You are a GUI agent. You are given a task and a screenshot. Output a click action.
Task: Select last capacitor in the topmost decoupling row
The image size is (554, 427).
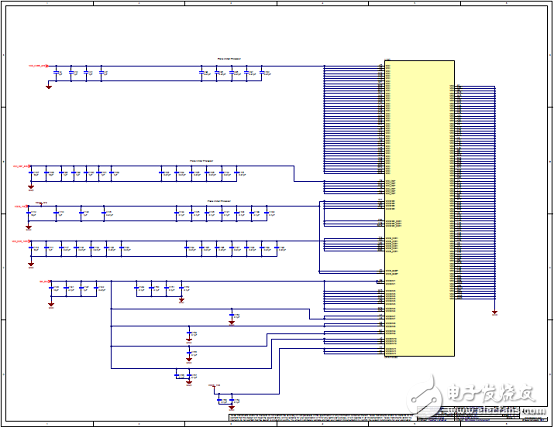[262, 72]
